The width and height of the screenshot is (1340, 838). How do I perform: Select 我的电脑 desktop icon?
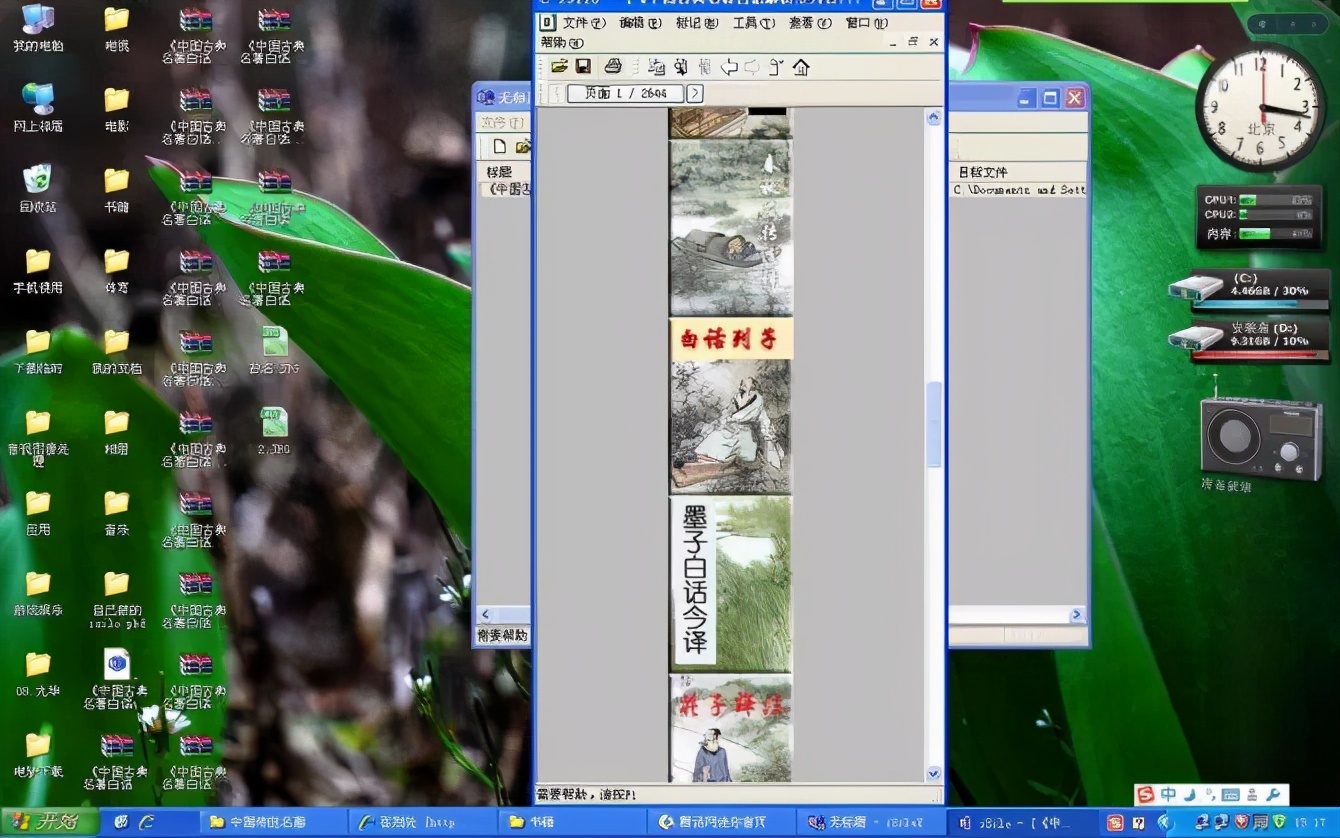(x=38, y=28)
